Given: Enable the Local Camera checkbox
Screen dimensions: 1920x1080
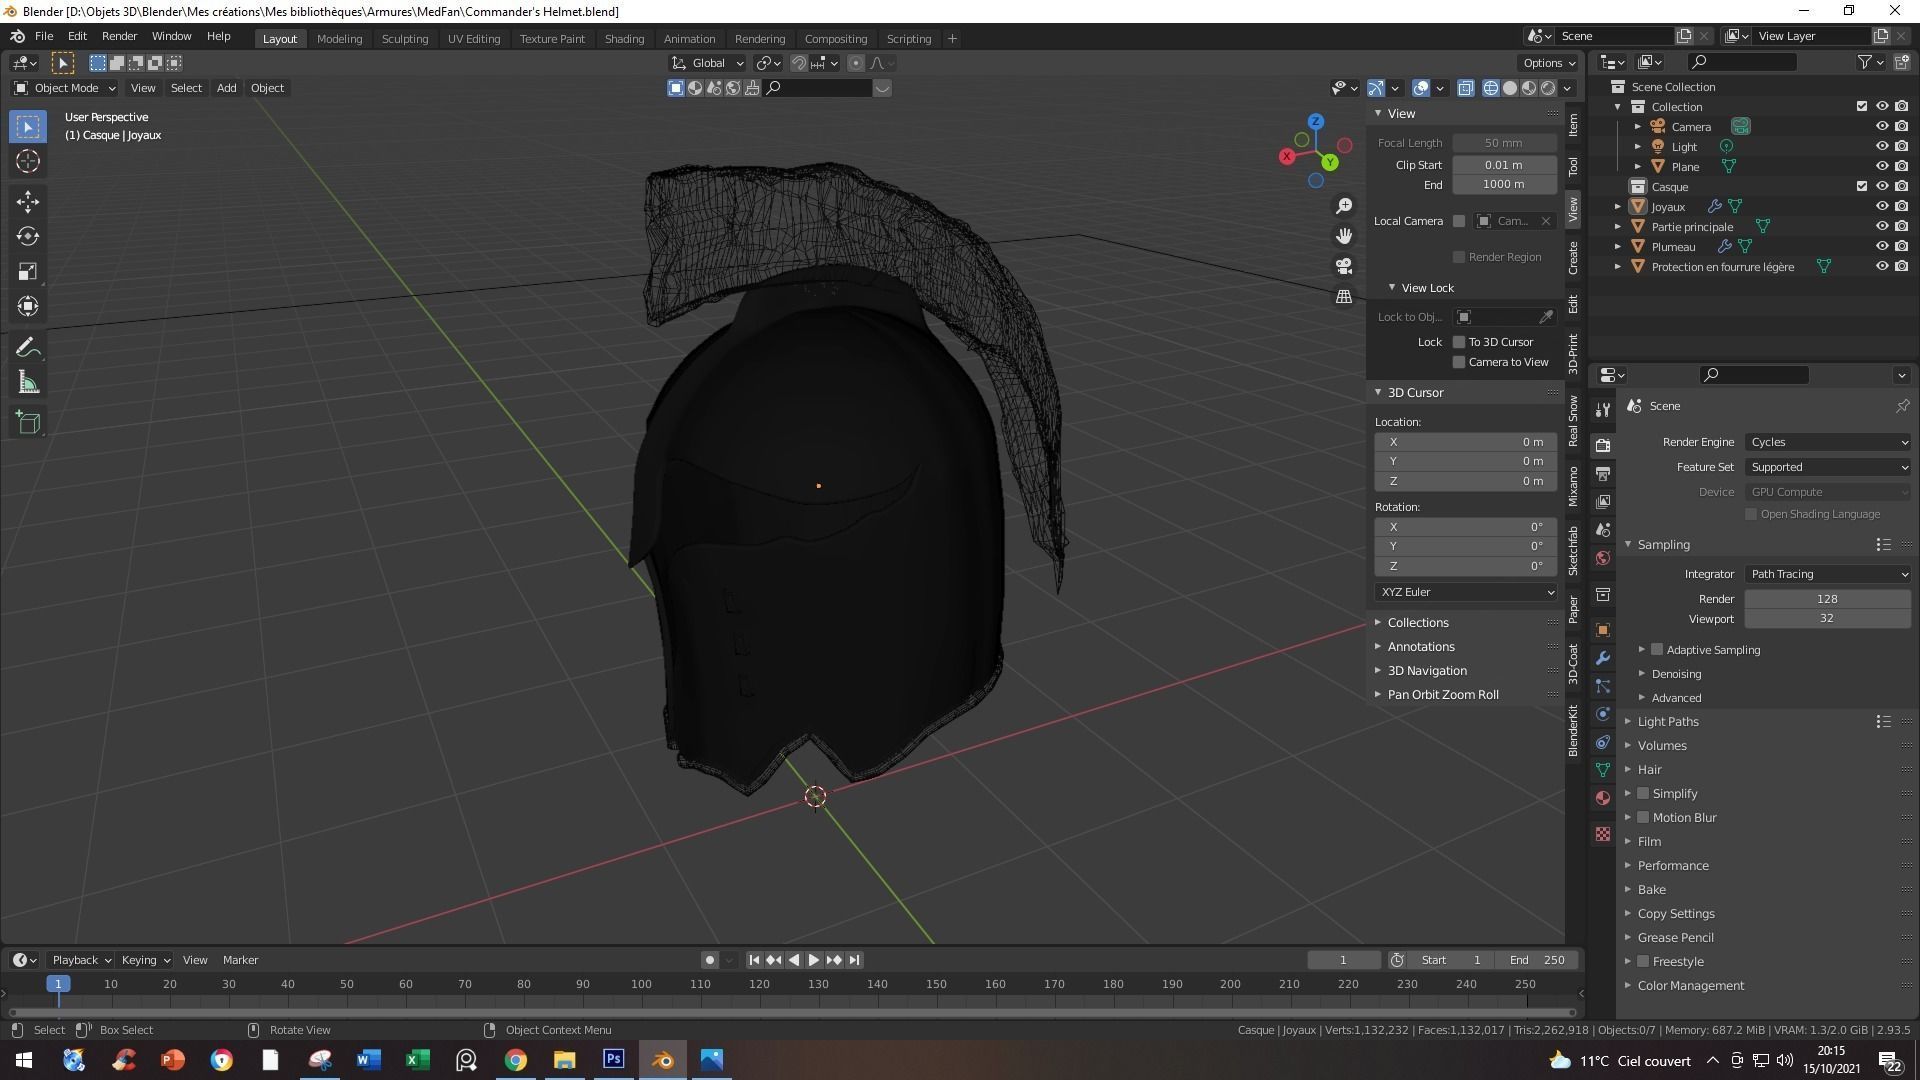Looking at the screenshot, I should click(x=1459, y=221).
